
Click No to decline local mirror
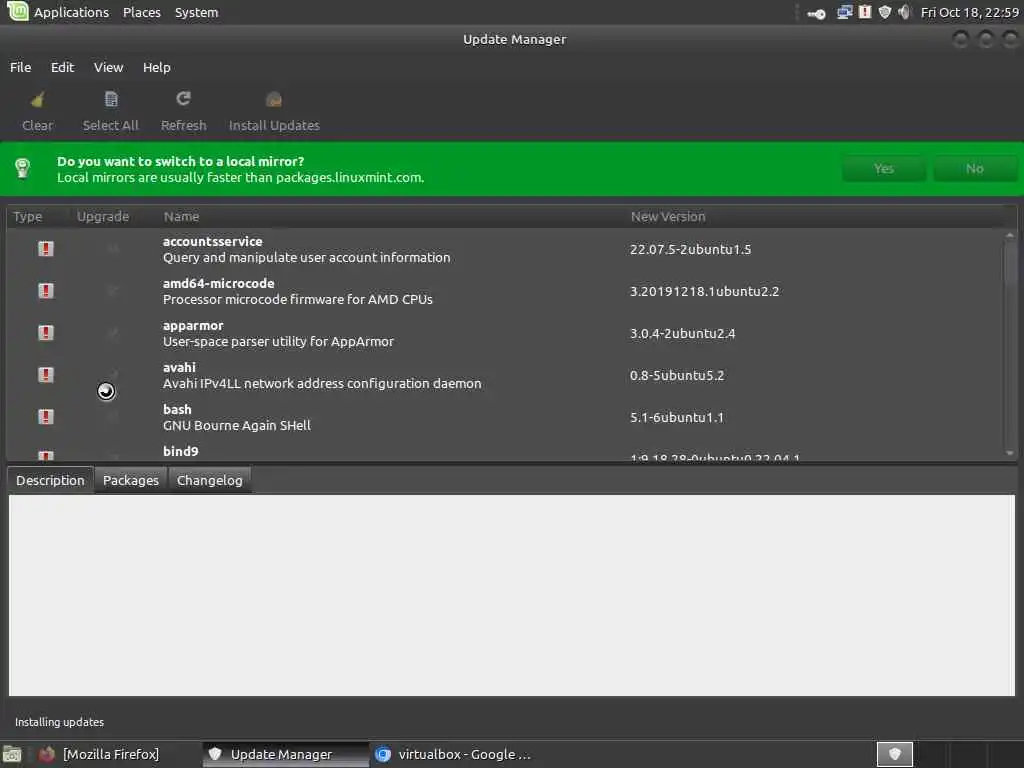(974, 168)
